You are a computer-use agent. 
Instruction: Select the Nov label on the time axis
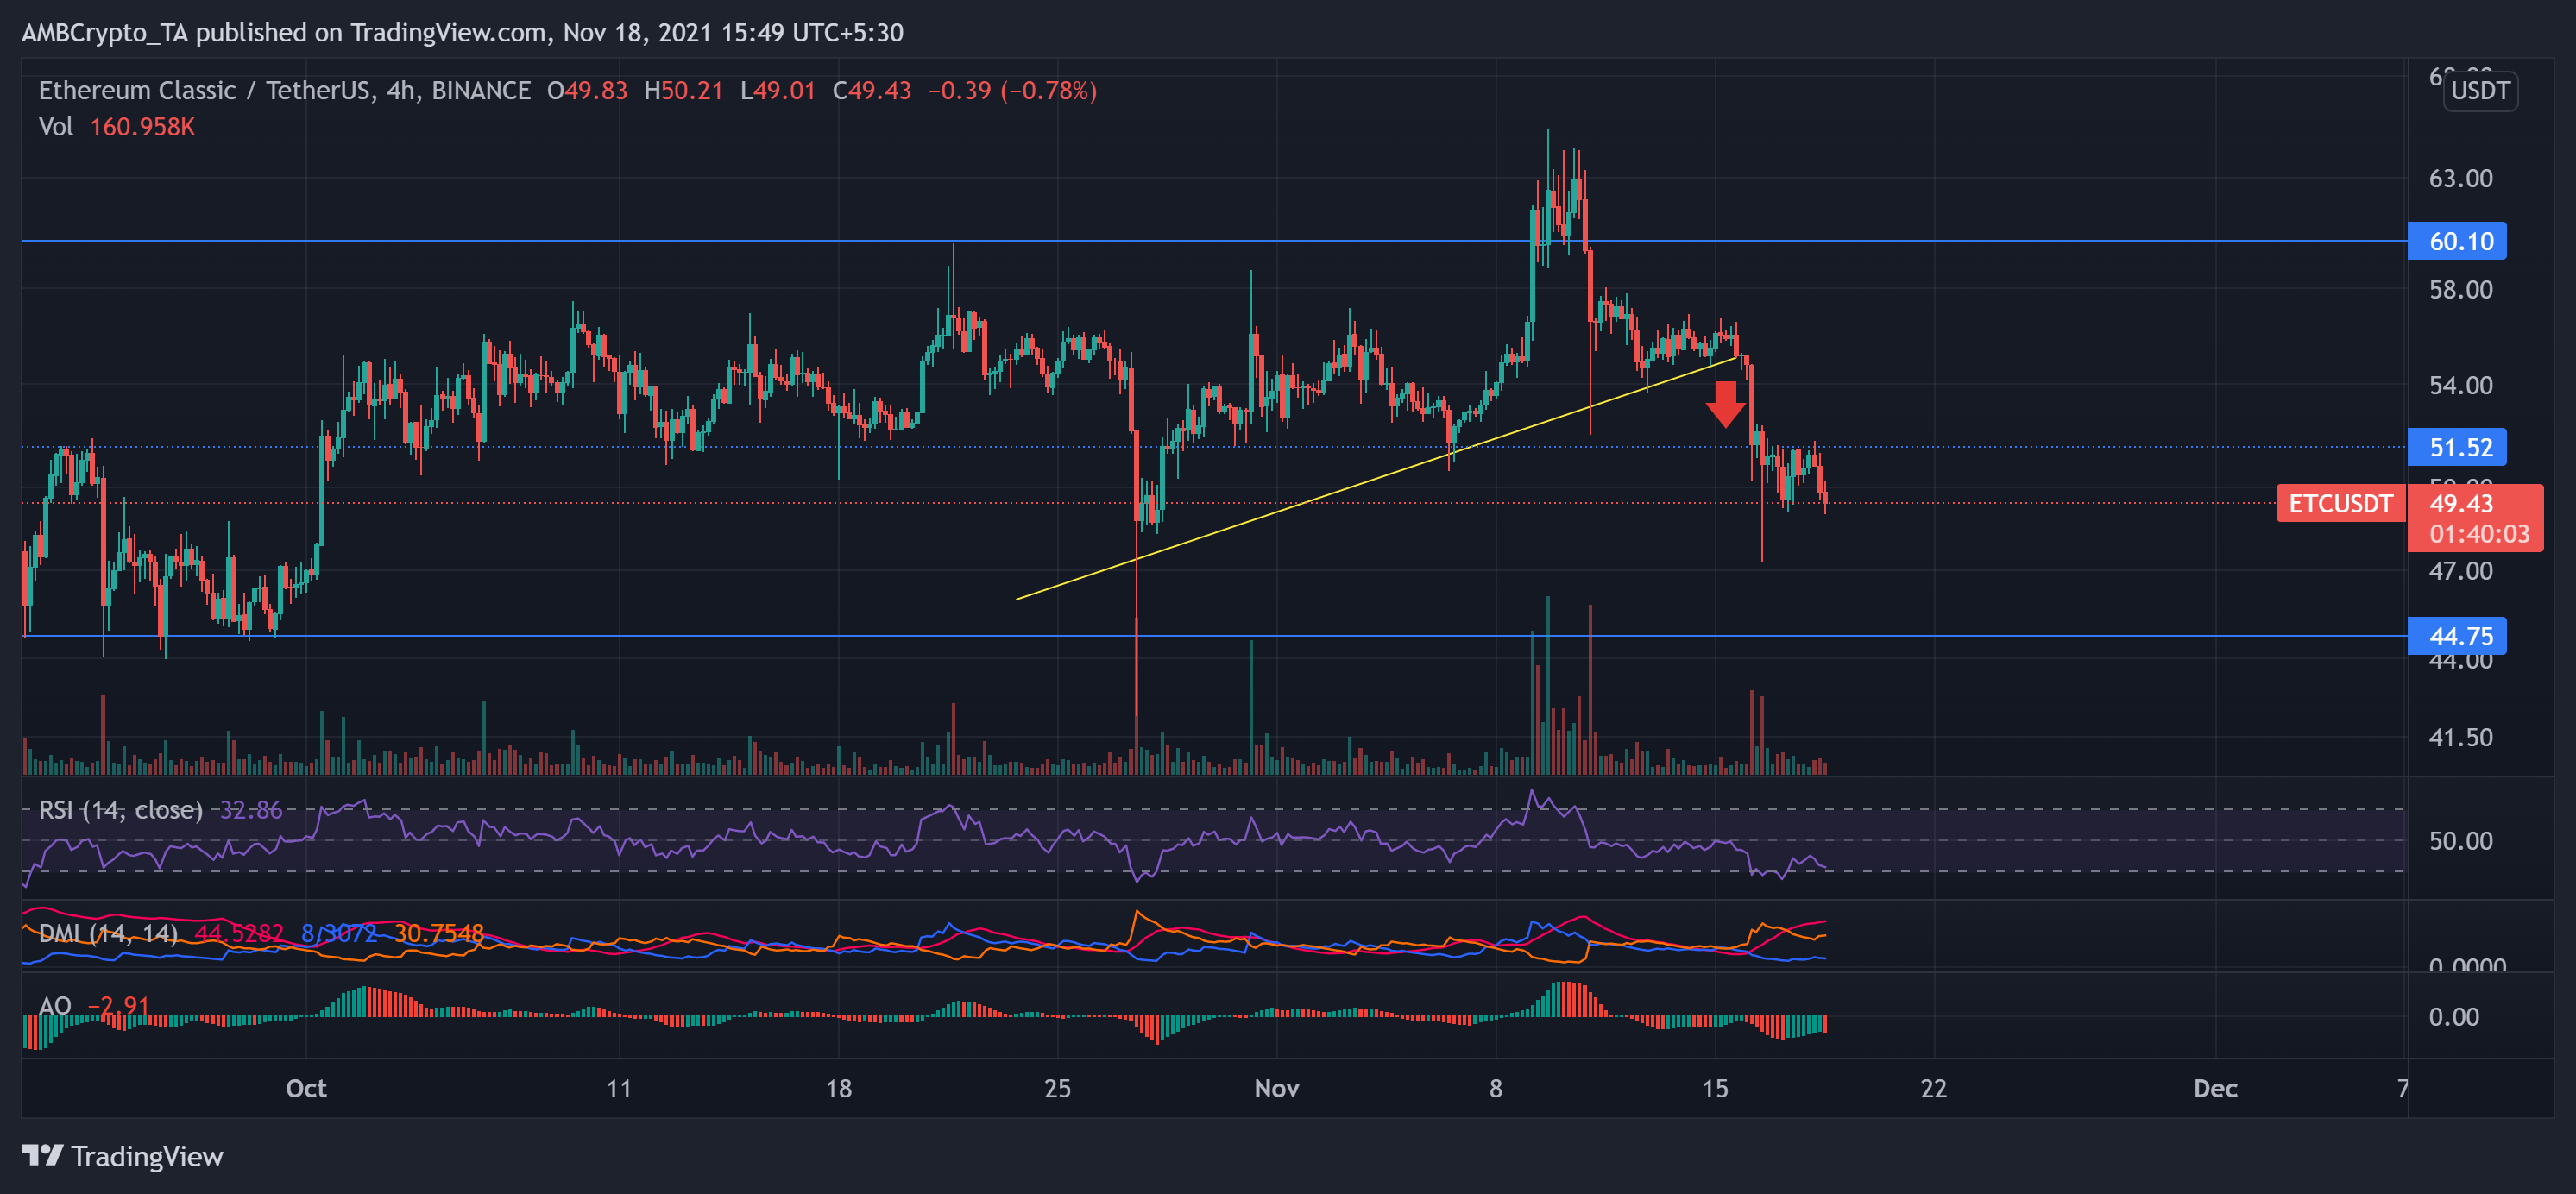[1277, 1089]
